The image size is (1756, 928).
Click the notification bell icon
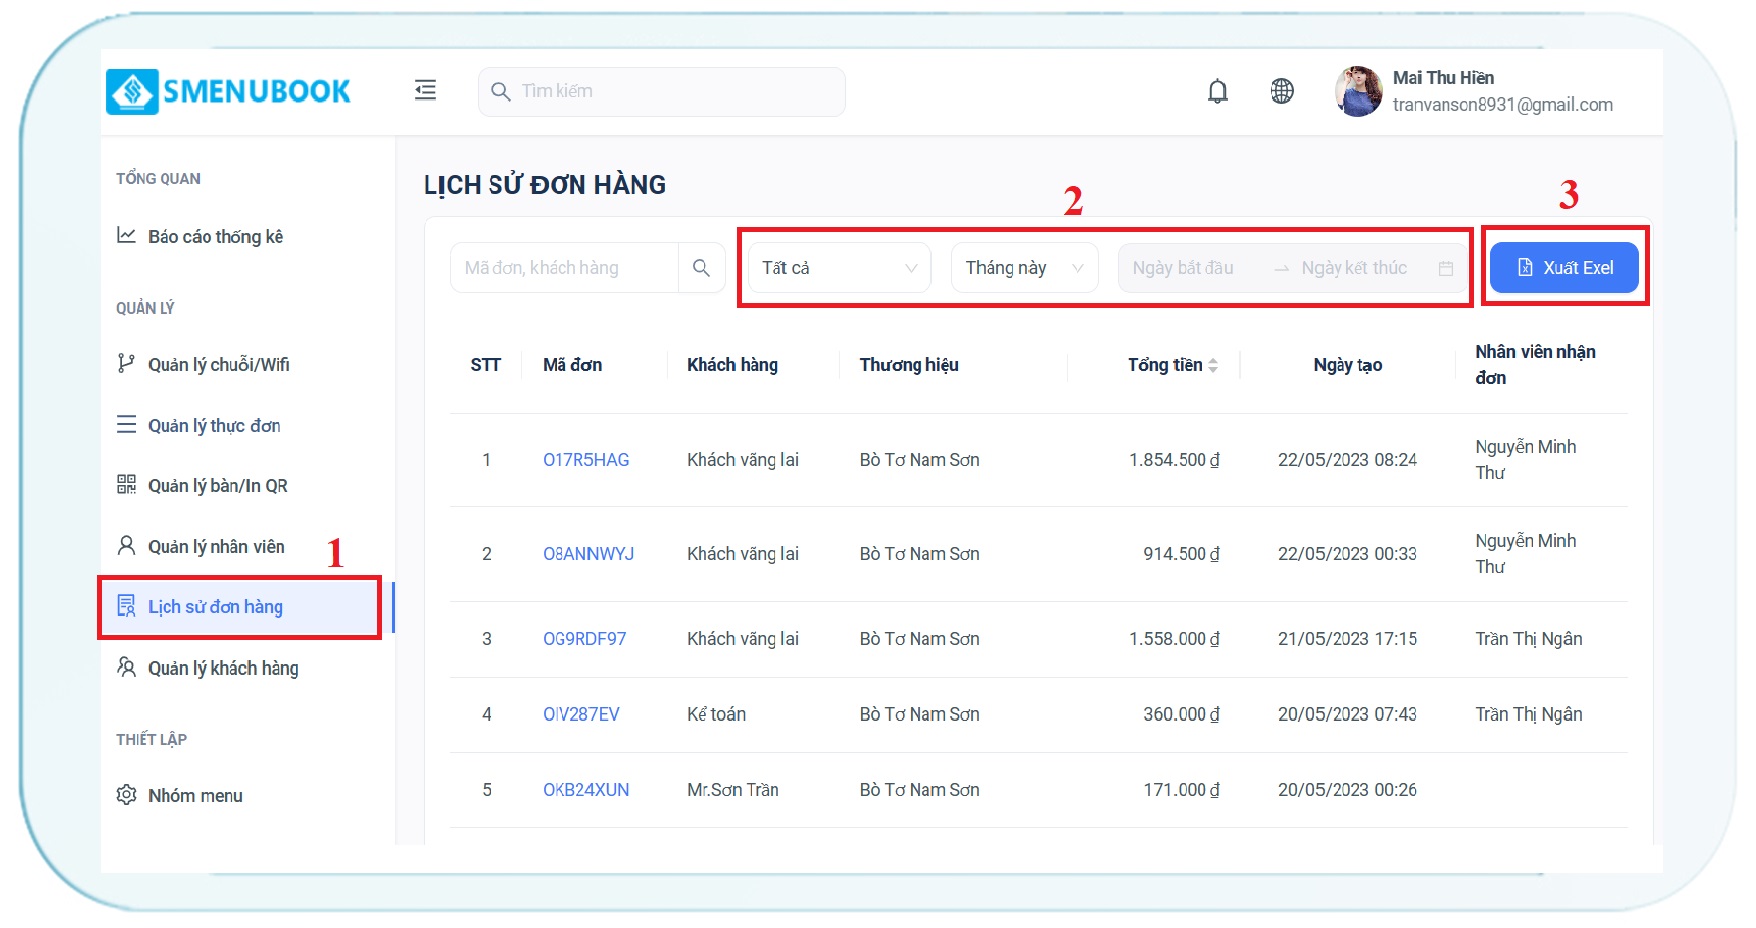(1217, 92)
